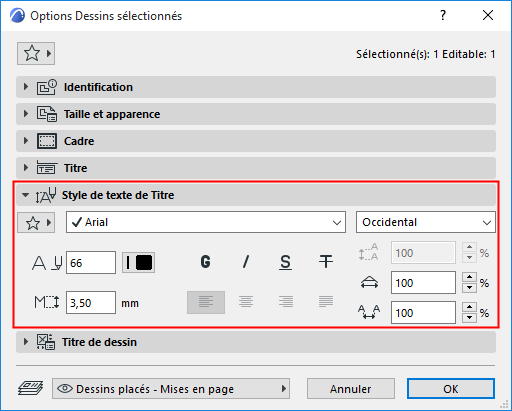
Task: Click the Titre de dessin icon
Action: [x=46, y=342]
